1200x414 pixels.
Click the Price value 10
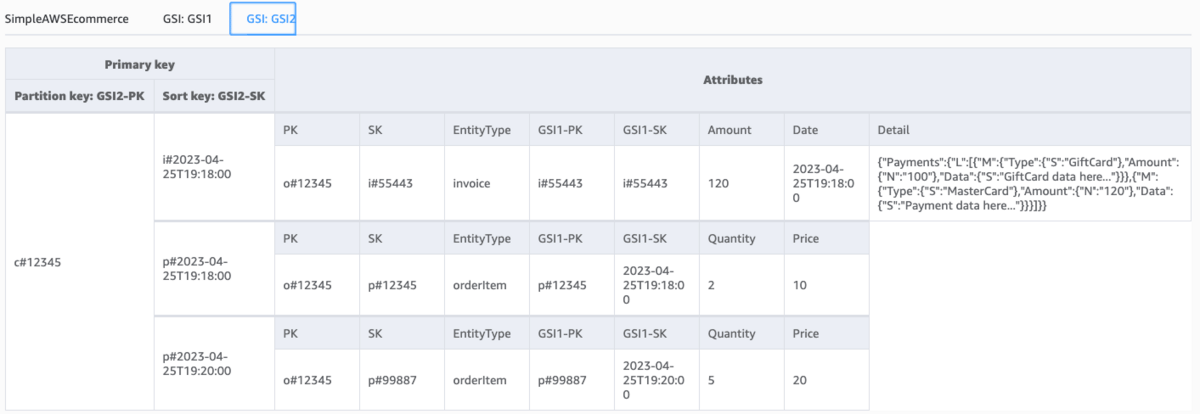tap(798, 285)
